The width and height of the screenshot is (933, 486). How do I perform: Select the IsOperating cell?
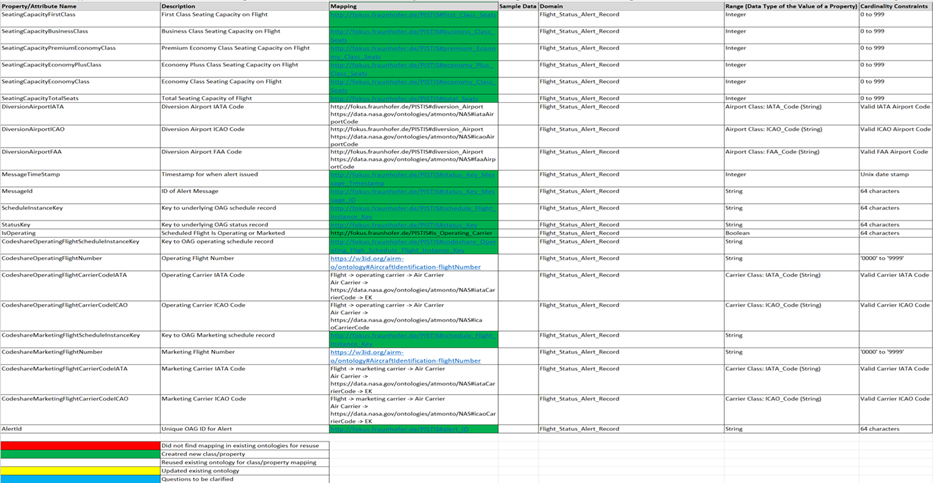(x=80, y=233)
